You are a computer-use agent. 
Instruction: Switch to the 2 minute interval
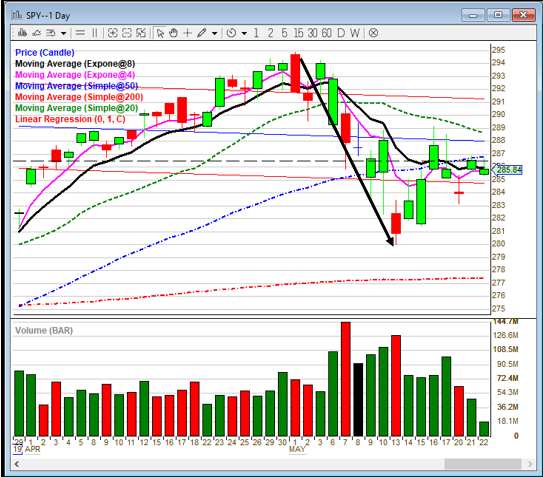[x=270, y=33]
